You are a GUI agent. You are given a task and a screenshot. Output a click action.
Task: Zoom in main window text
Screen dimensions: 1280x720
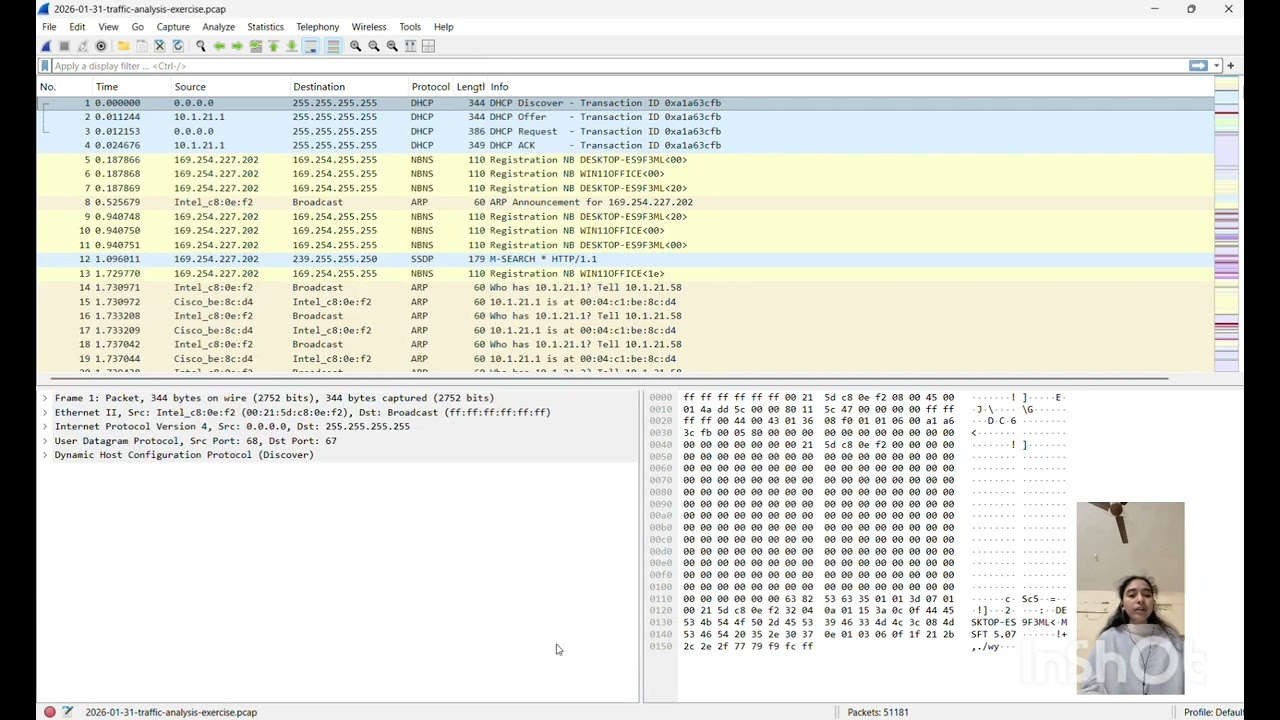(x=355, y=46)
